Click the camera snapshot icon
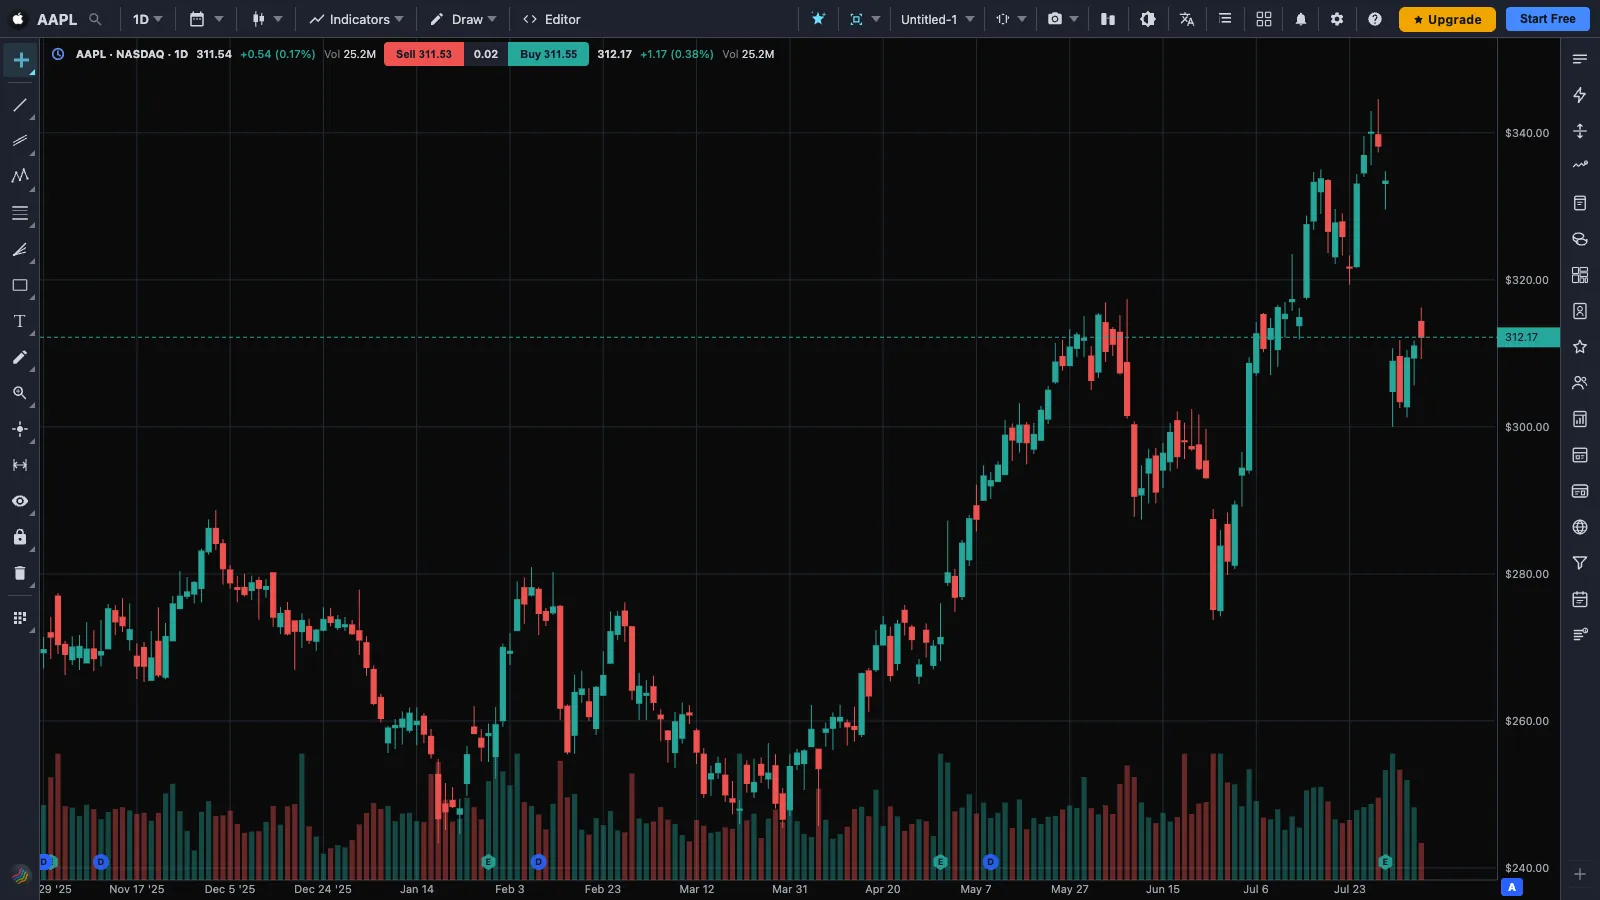The height and width of the screenshot is (900, 1600). tap(1055, 19)
